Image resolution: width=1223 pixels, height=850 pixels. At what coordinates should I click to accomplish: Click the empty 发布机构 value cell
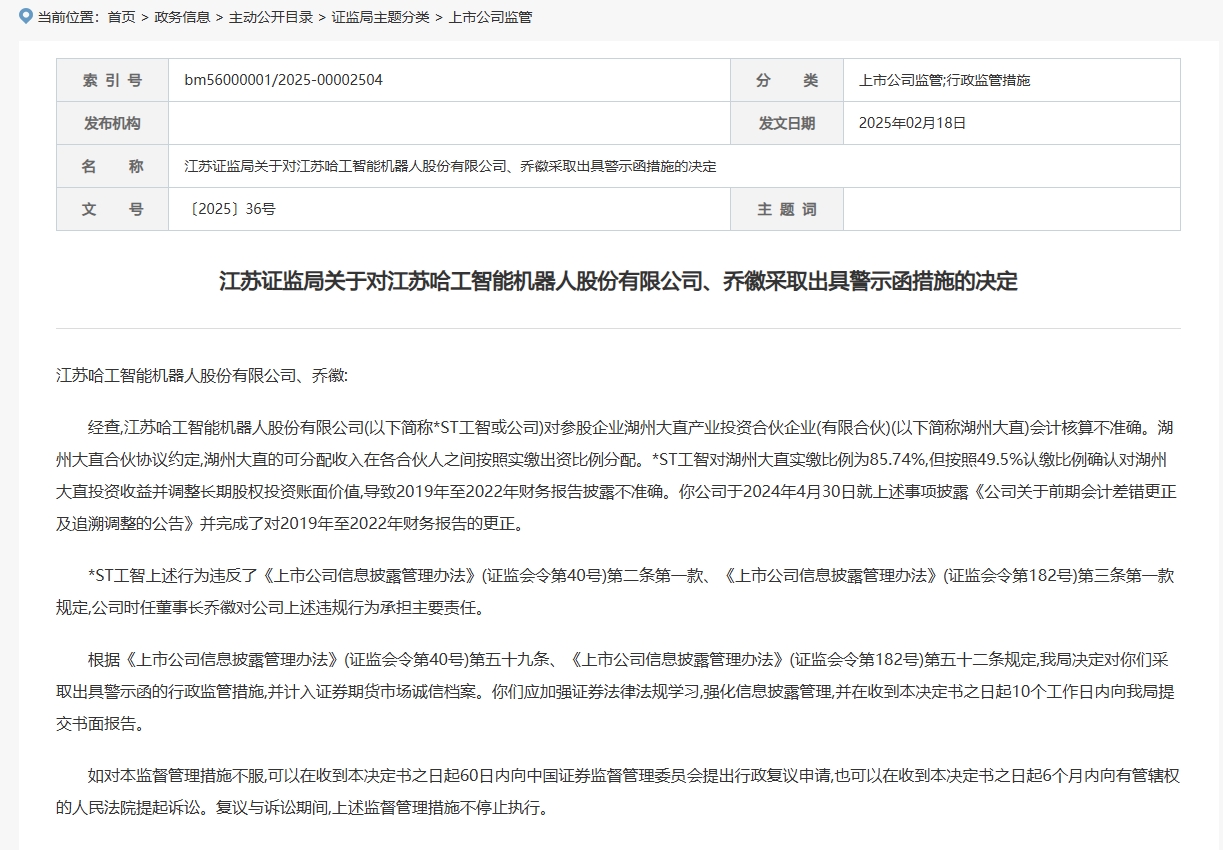coord(448,123)
